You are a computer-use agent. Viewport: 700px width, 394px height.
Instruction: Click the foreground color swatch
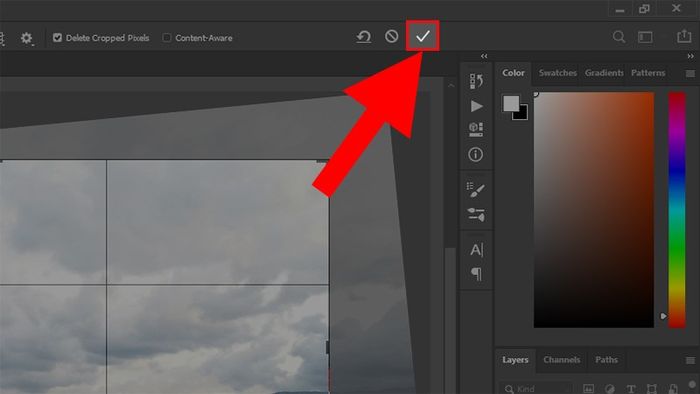[511, 104]
